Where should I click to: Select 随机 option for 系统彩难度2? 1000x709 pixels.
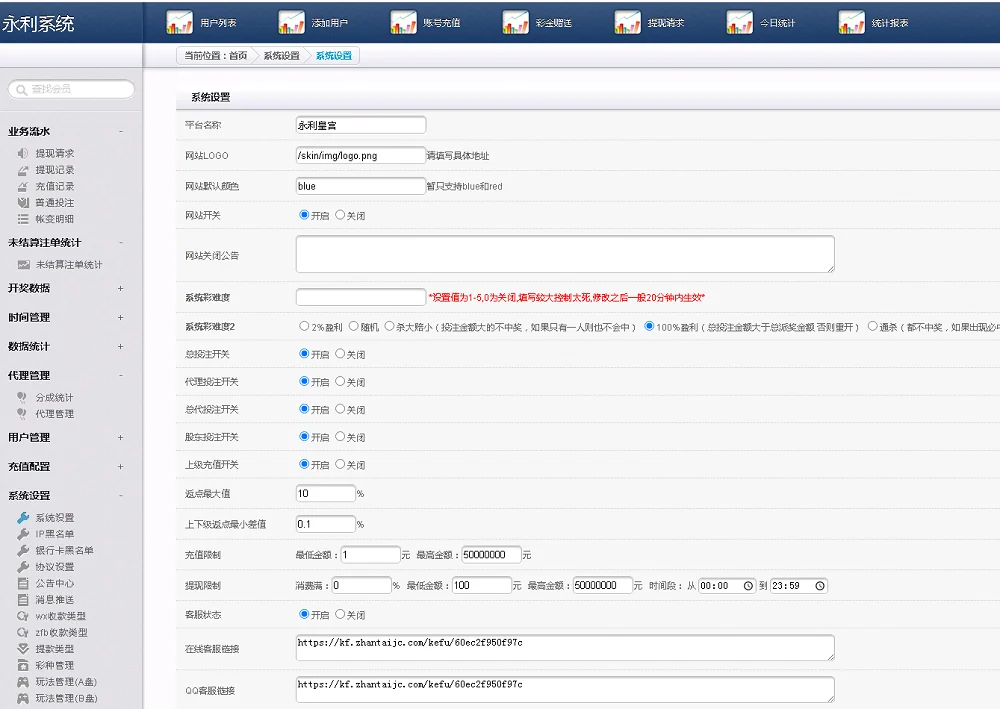353,326
